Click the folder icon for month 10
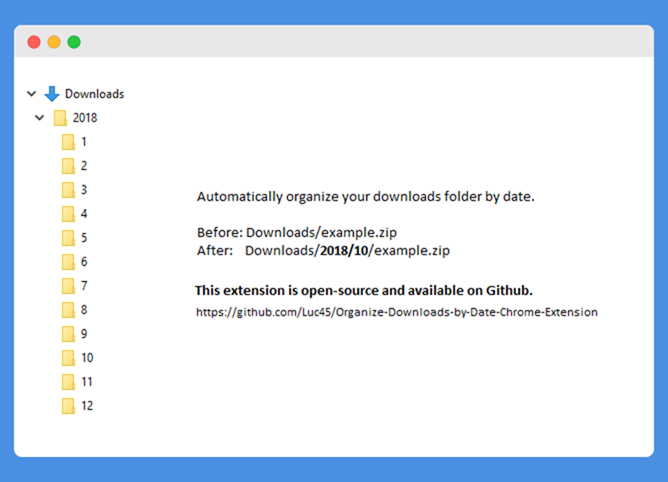Viewport: 668px width, 482px height. pyautogui.click(x=68, y=358)
